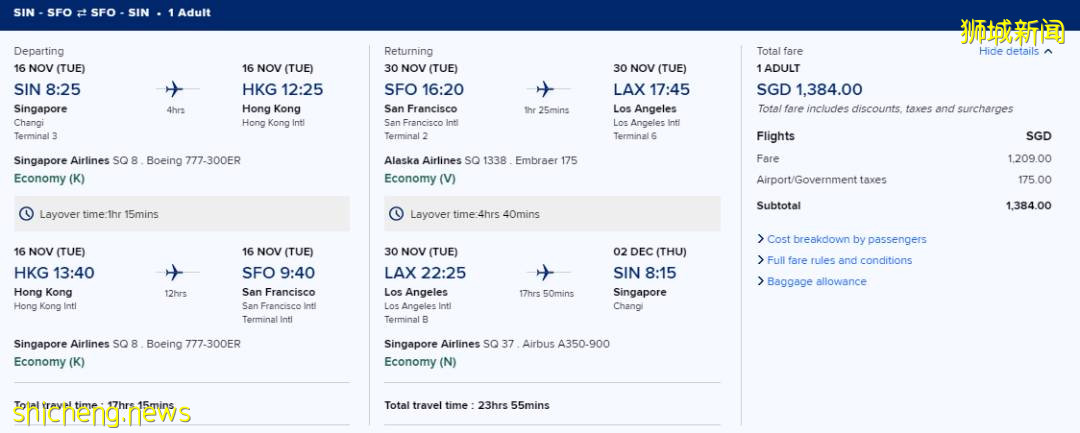Click Economy (K) on the SIN-HKG flight
The image size is (1080, 433).
pos(49,178)
